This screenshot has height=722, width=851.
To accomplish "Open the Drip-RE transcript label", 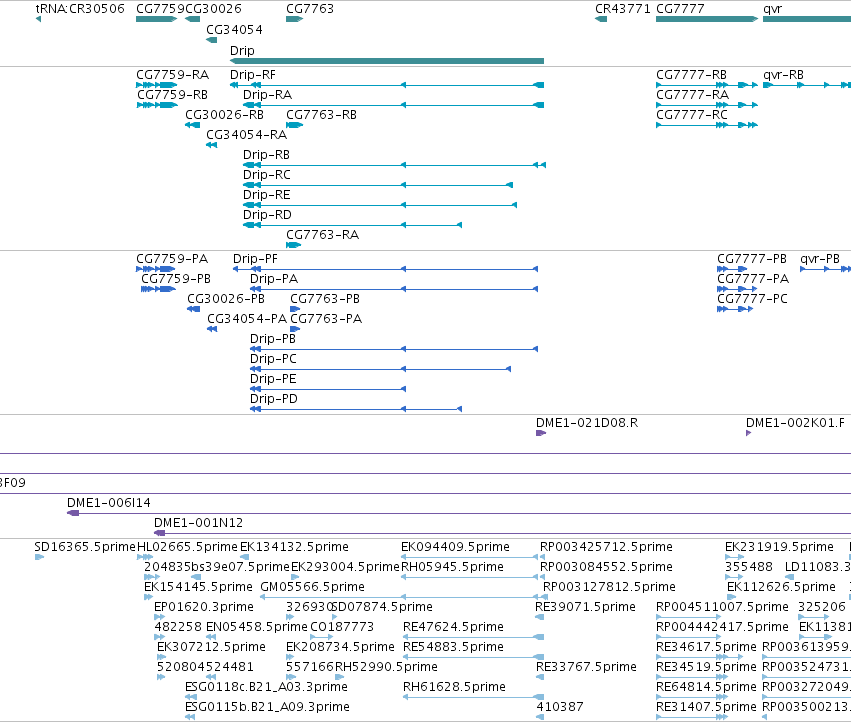I will tap(266, 195).
